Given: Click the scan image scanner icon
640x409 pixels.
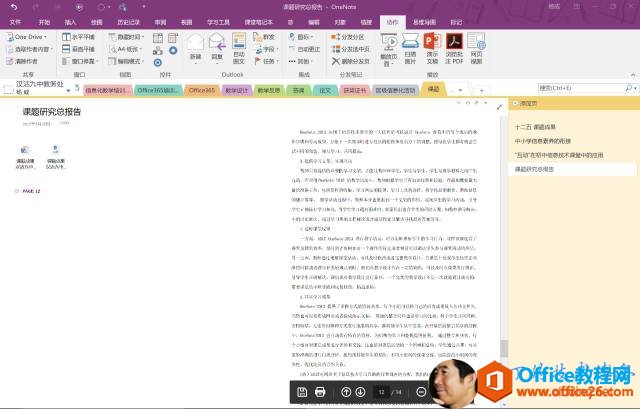Looking at the screenshot, I should click(410, 41).
